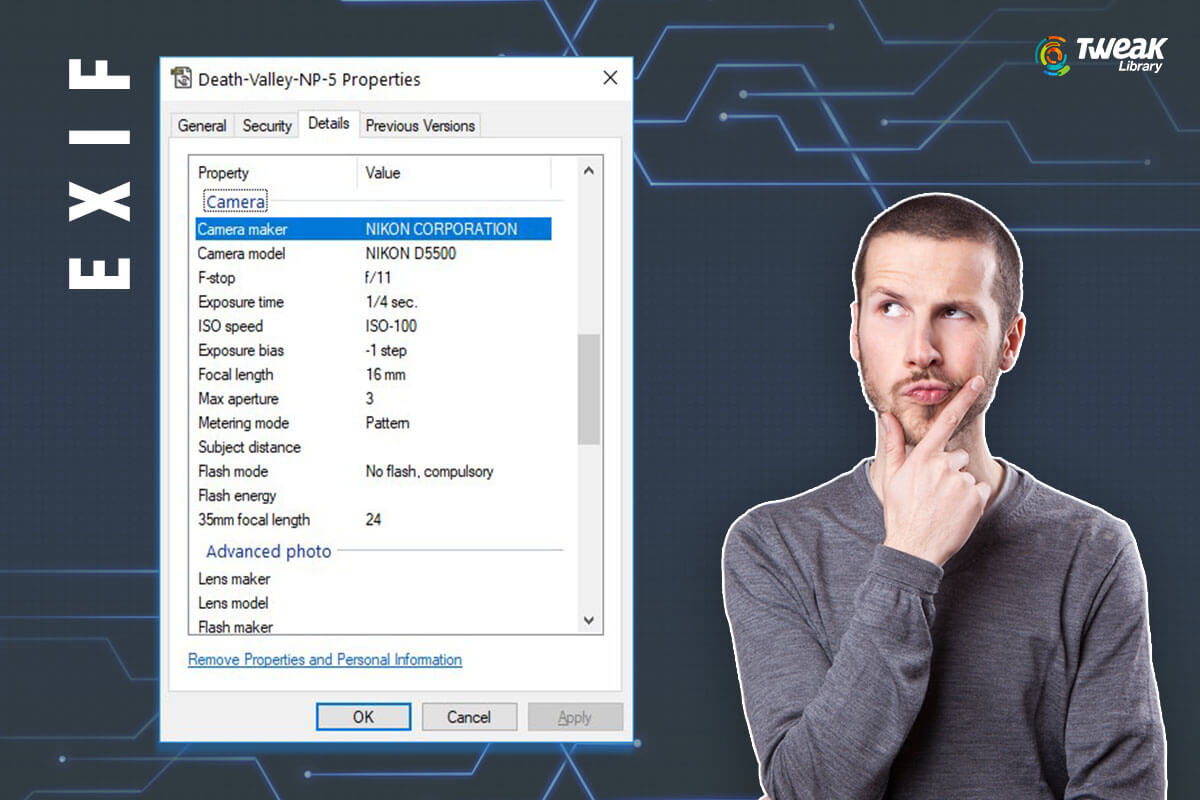Switch to the General tab
Viewport: 1200px width, 800px height.
[x=202, y=126]
